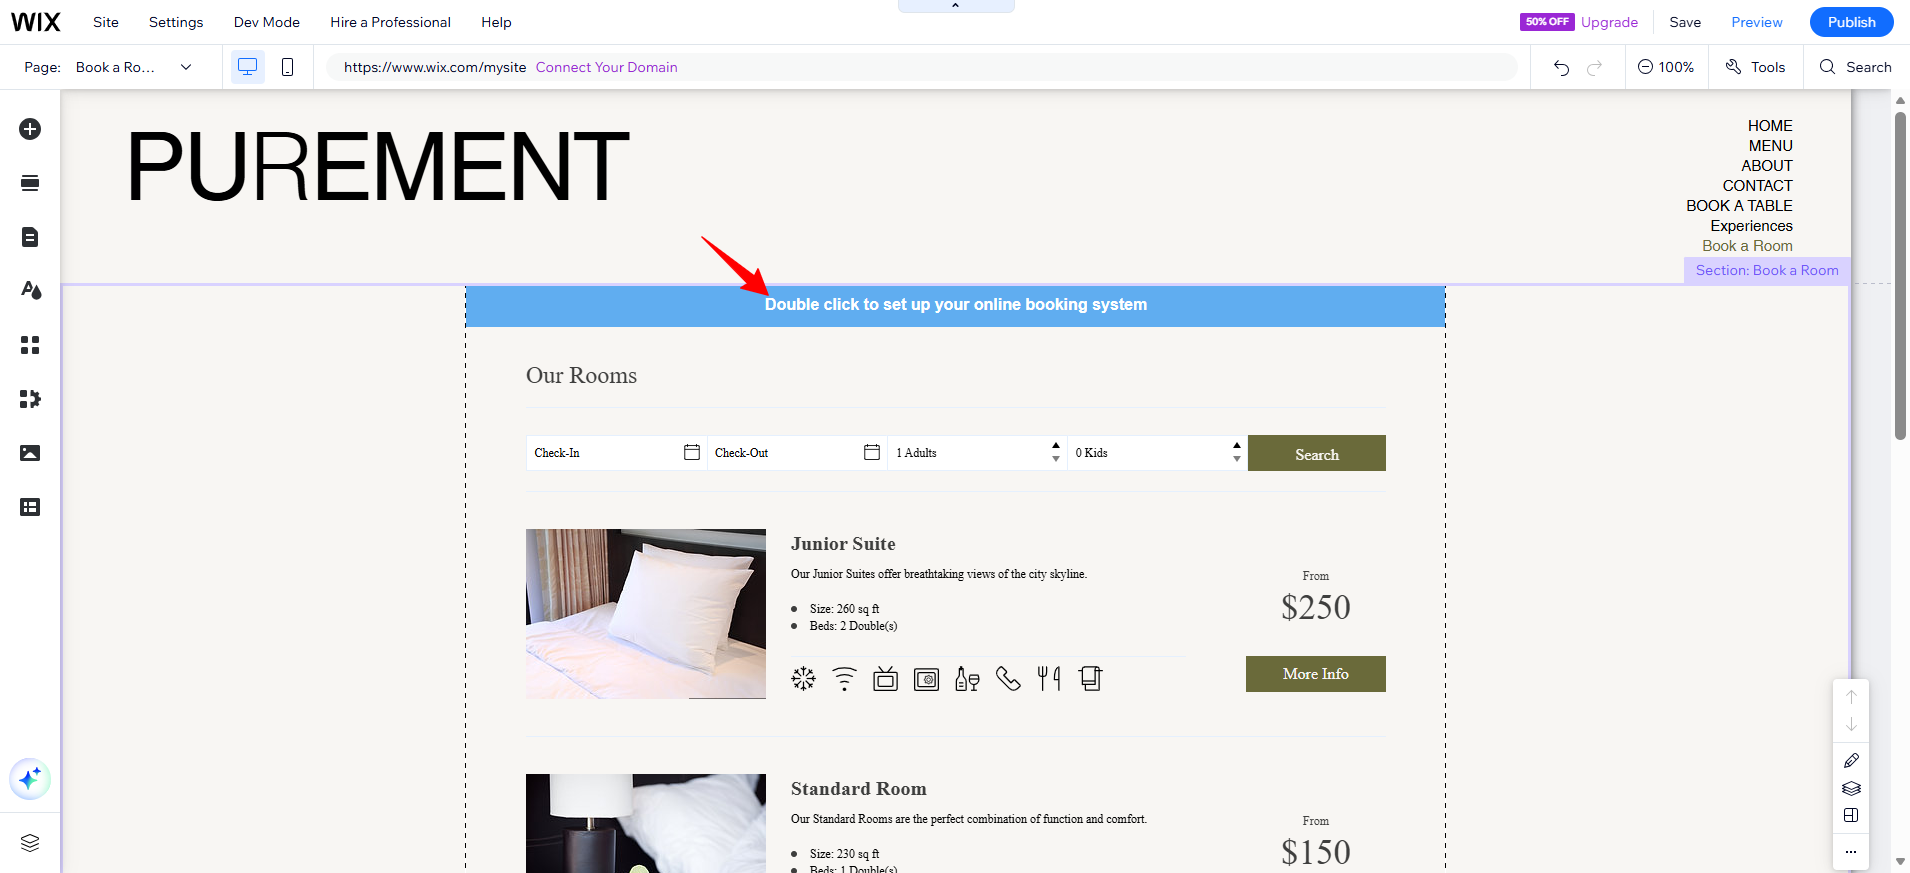Open the Site menu
This screenshot has height=873, width=1910.
106,22
